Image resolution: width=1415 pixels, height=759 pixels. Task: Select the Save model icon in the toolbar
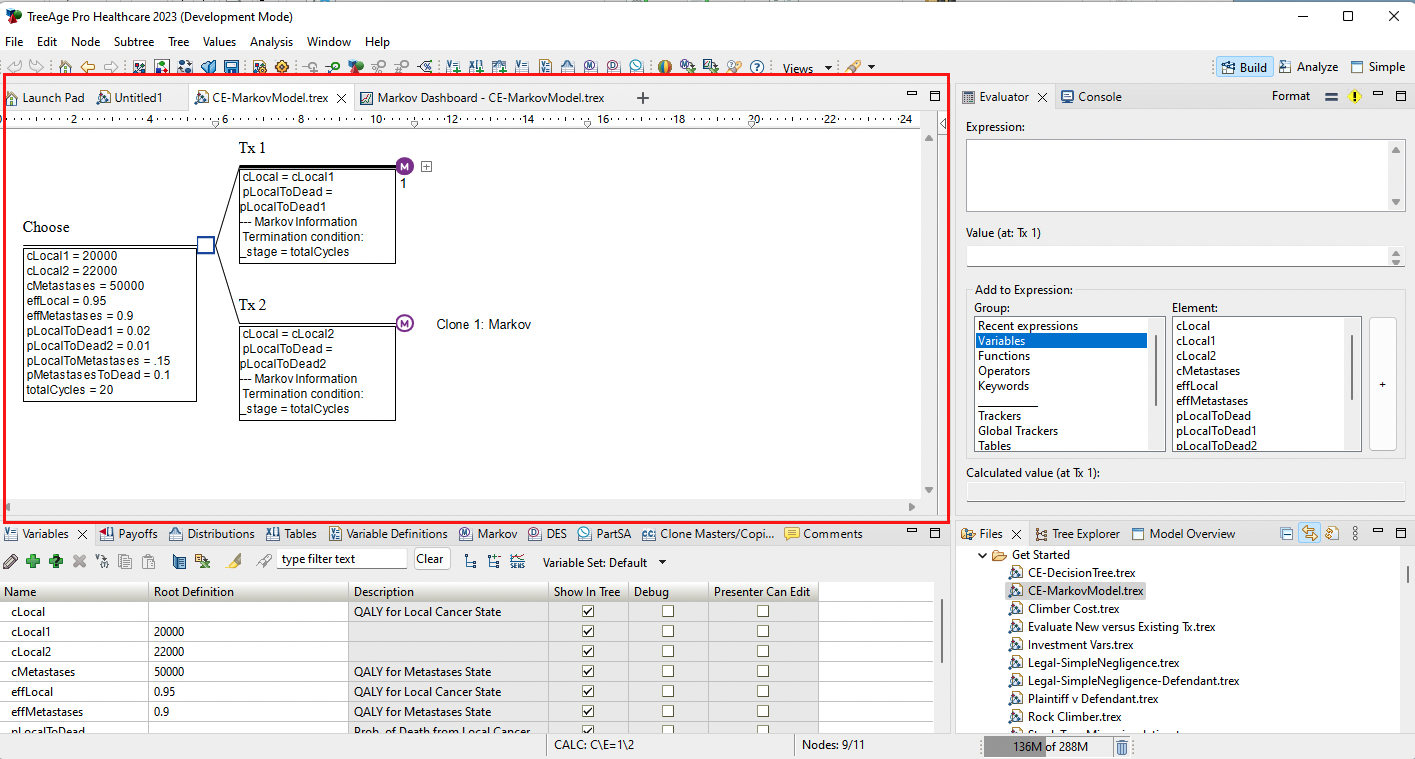click(x=232, y=67)
